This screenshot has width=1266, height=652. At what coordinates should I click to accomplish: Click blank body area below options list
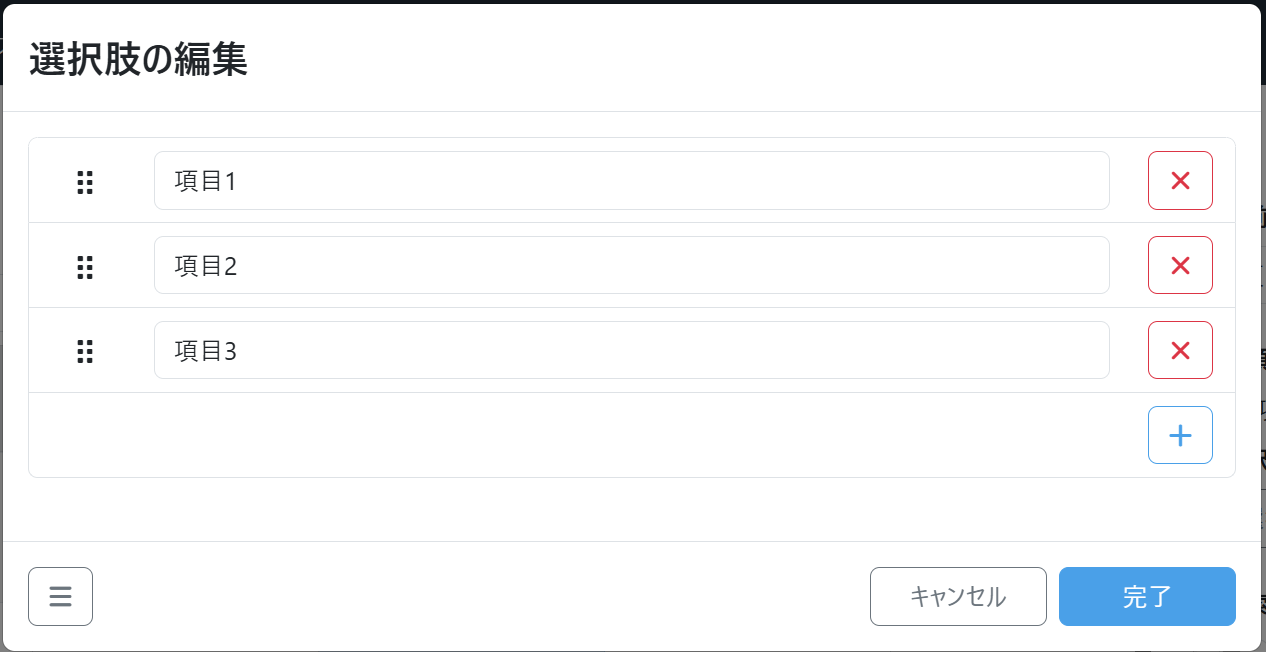point(632,509)
